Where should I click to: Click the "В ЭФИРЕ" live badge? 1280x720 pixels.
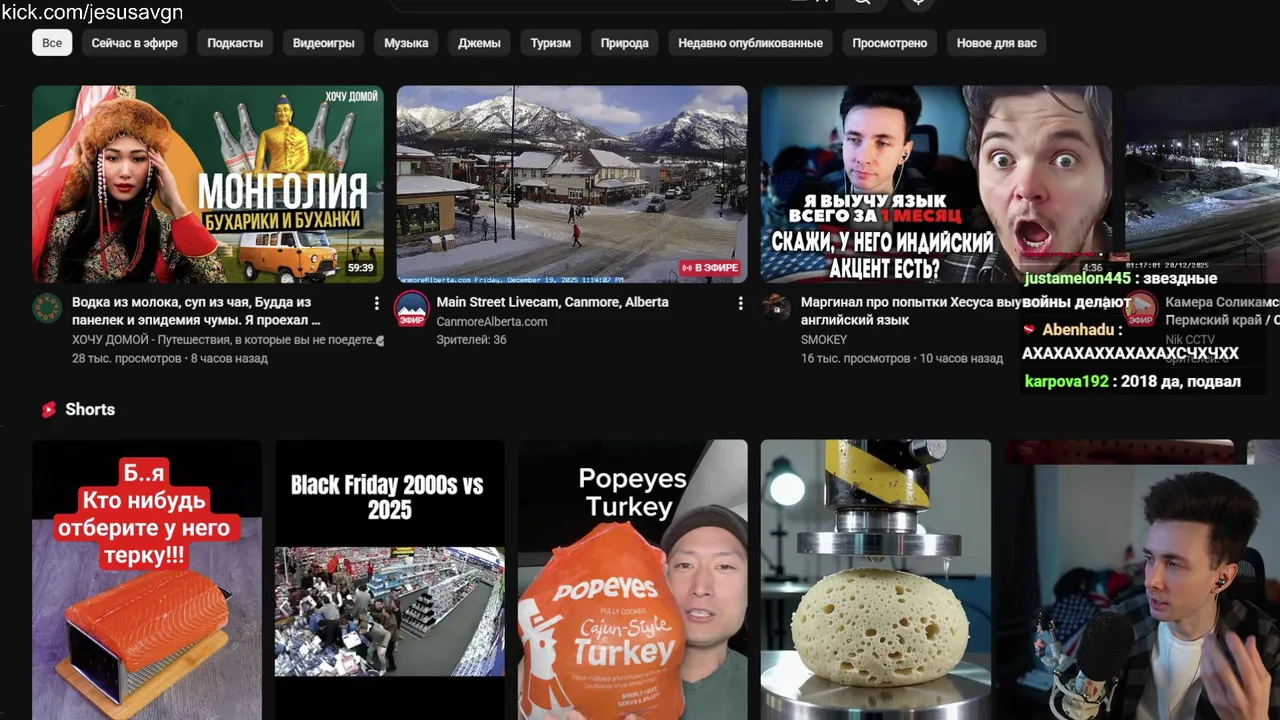click(x=710, y=268)
